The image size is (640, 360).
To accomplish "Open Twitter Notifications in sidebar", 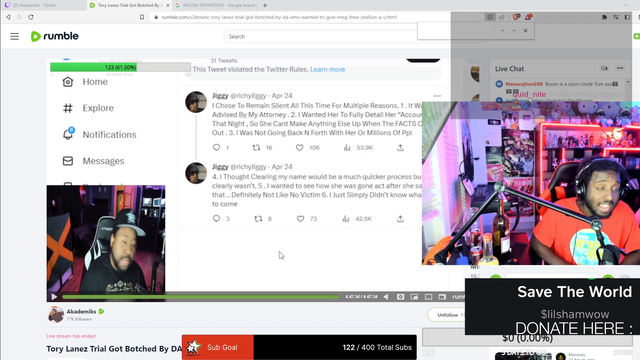I will pyautogui.click(x=100, y=135).
